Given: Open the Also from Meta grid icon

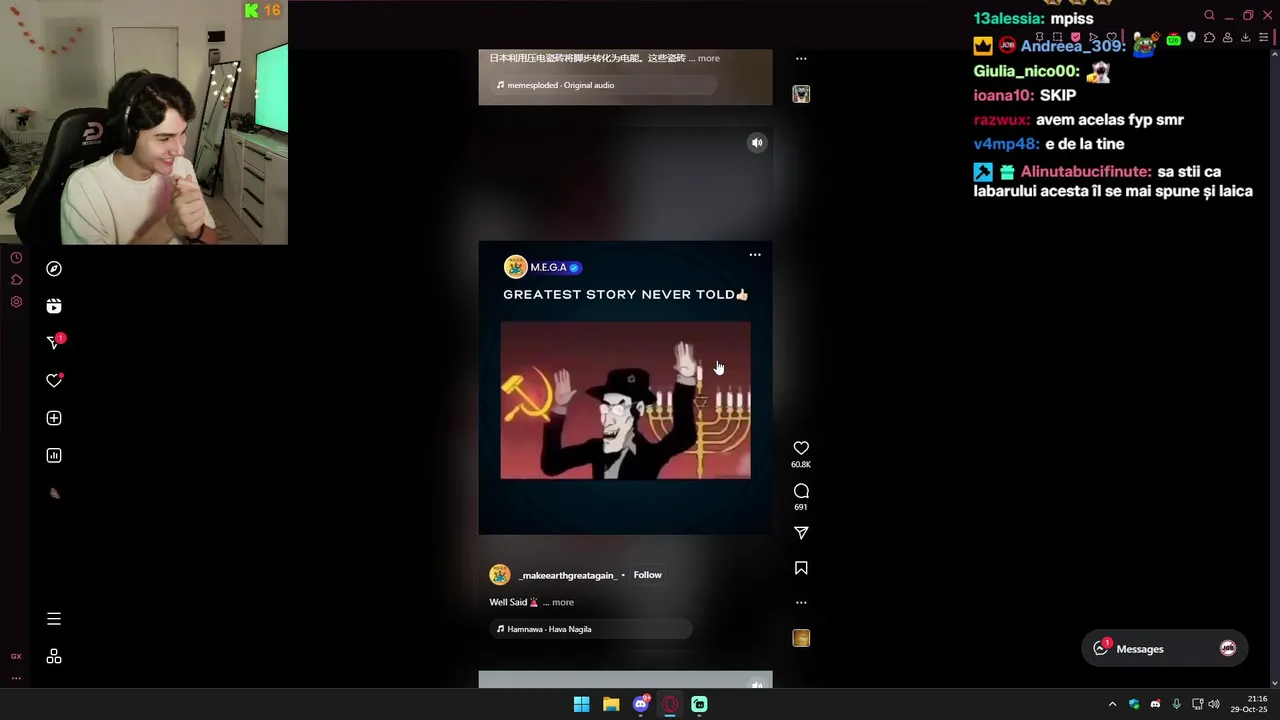Looking at the screenshot, I should pos(54,657).
